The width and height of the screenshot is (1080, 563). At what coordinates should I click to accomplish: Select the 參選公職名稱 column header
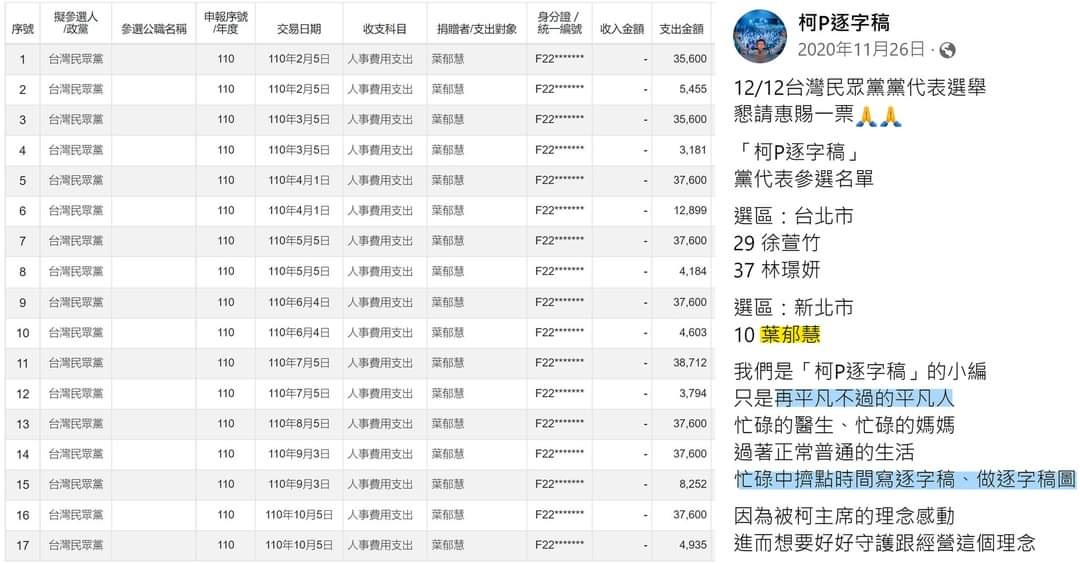tap(154, 29)
